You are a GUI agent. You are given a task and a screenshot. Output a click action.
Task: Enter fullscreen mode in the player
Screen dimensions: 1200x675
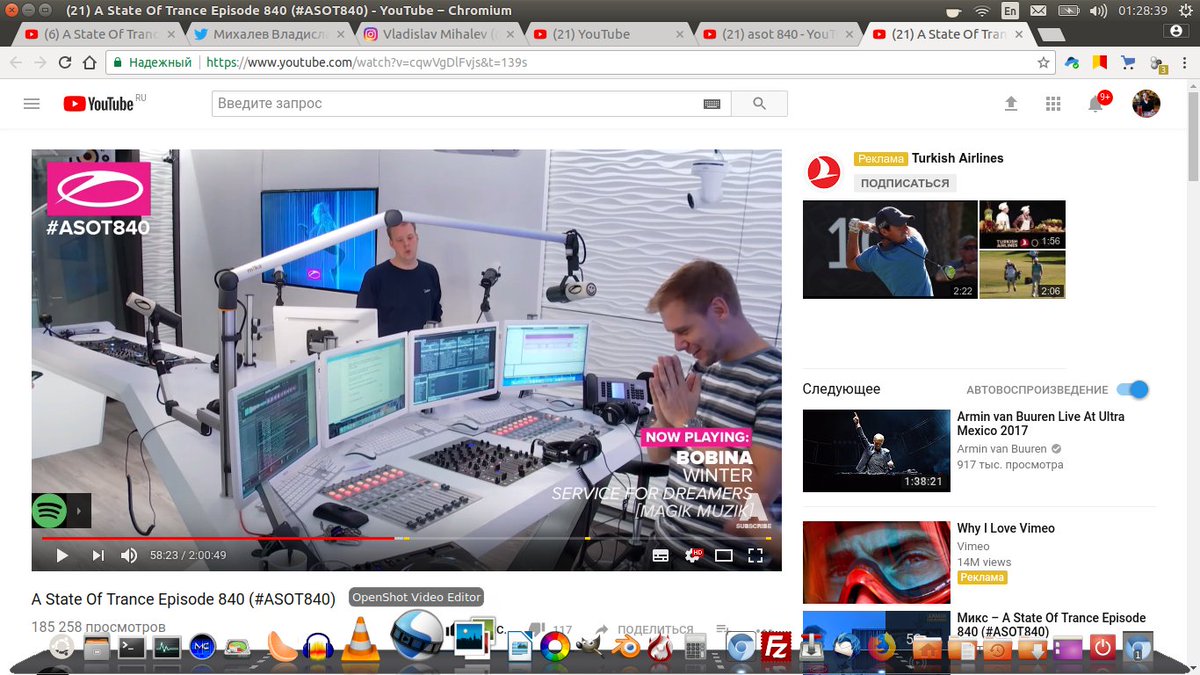[x=756, y=555]
